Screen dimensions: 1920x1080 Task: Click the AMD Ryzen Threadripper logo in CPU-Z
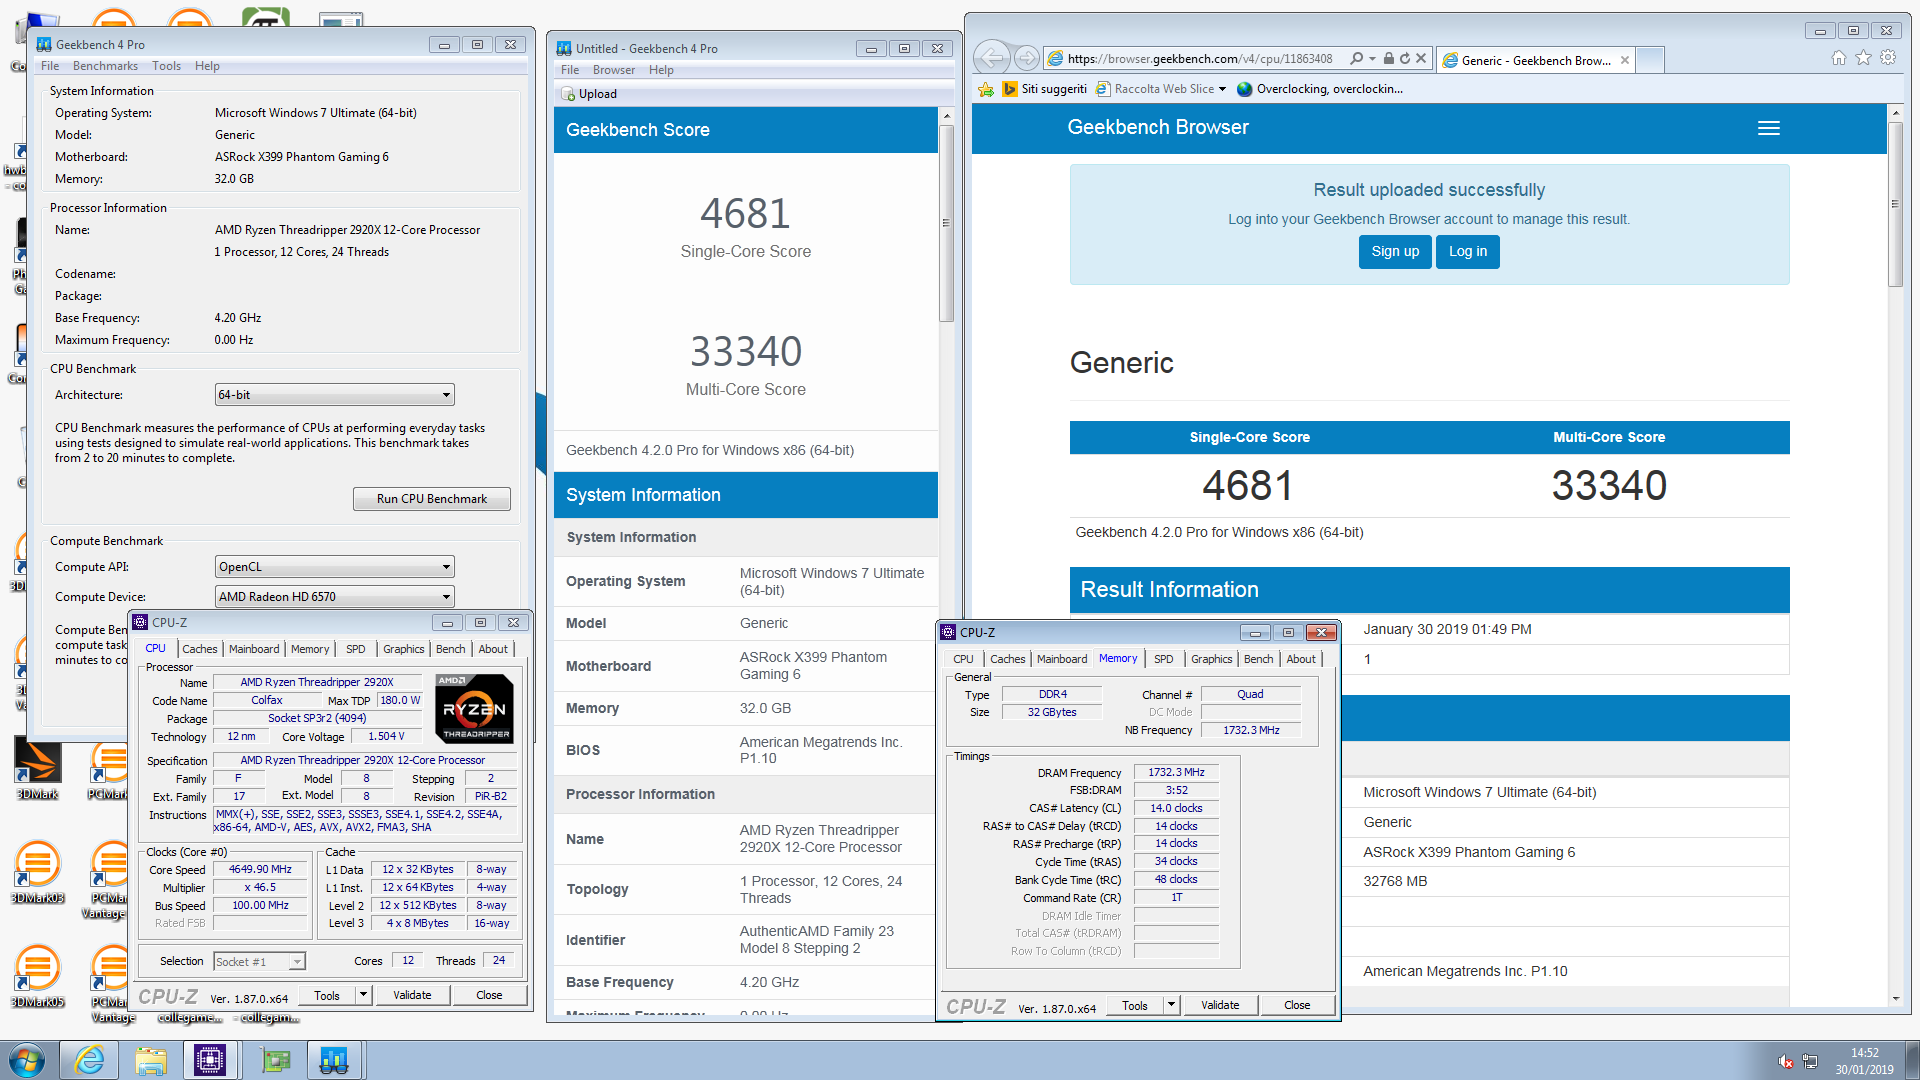point(475,708)
